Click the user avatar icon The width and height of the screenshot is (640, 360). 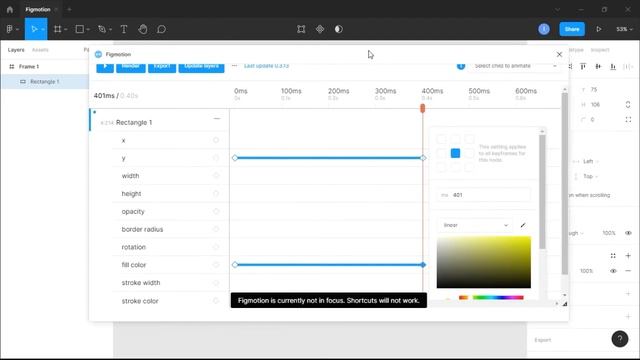(x=544, y=29)
